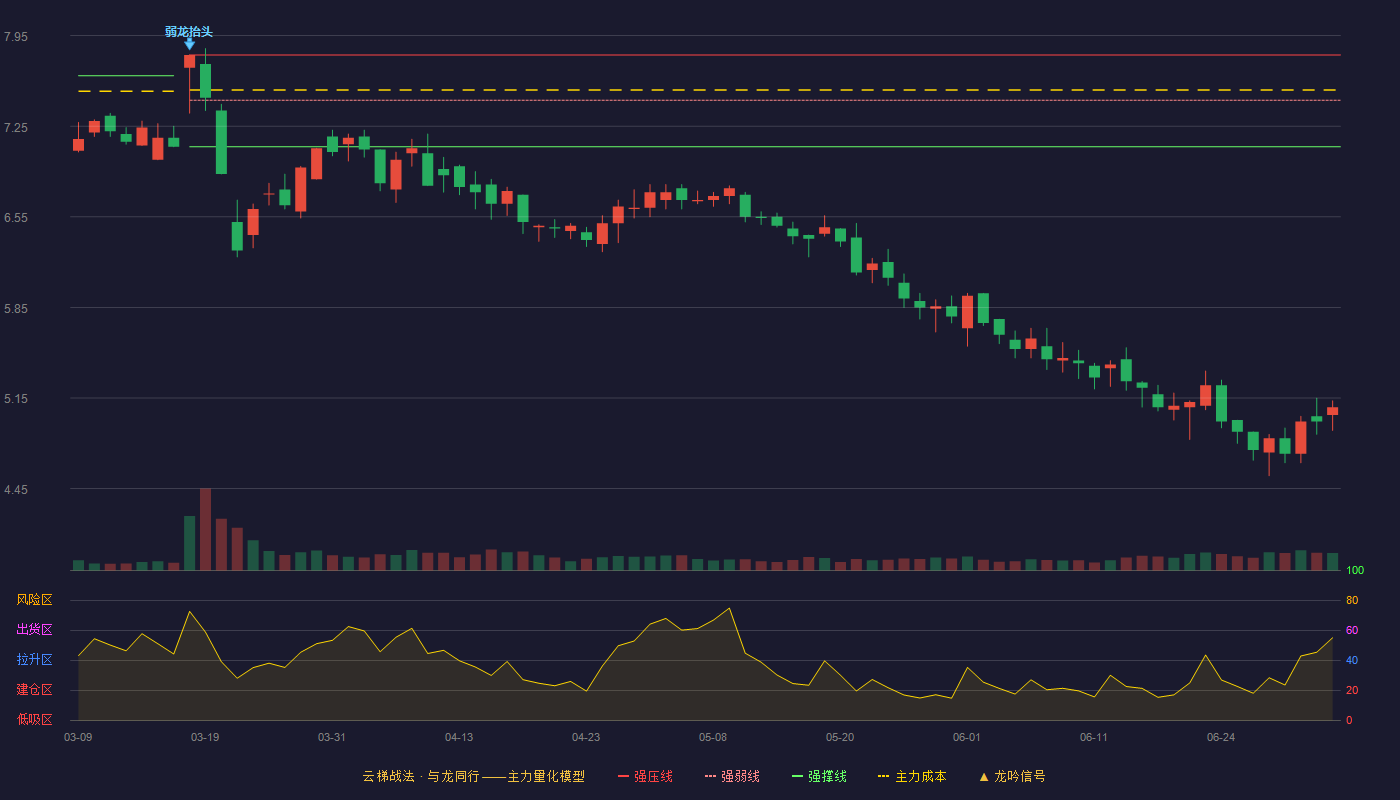Screen dimensions: 1400x800
Task: Click the 80 value on indicator axis
Action: [1352, 600]
